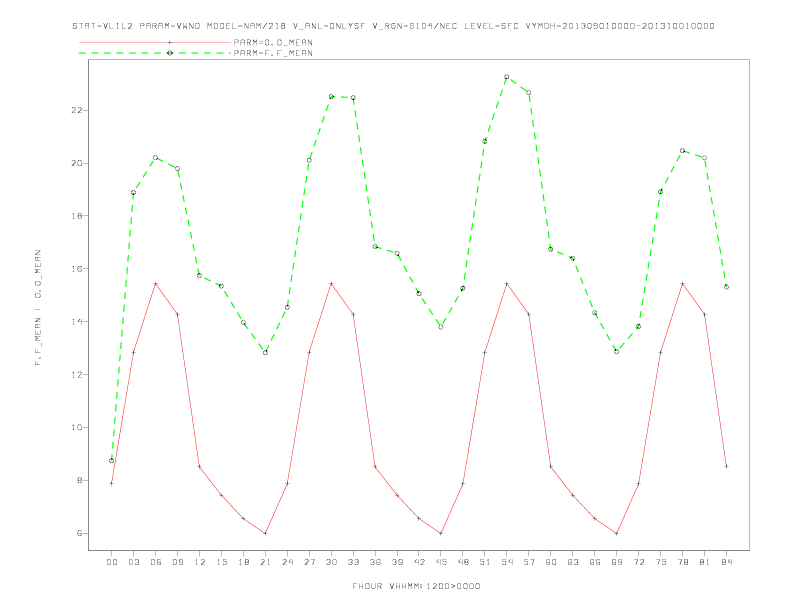Click x-axis tick label 27
The height and width of the screenshot is (612, 792).
pyautogui.click(x=309, y=562)
